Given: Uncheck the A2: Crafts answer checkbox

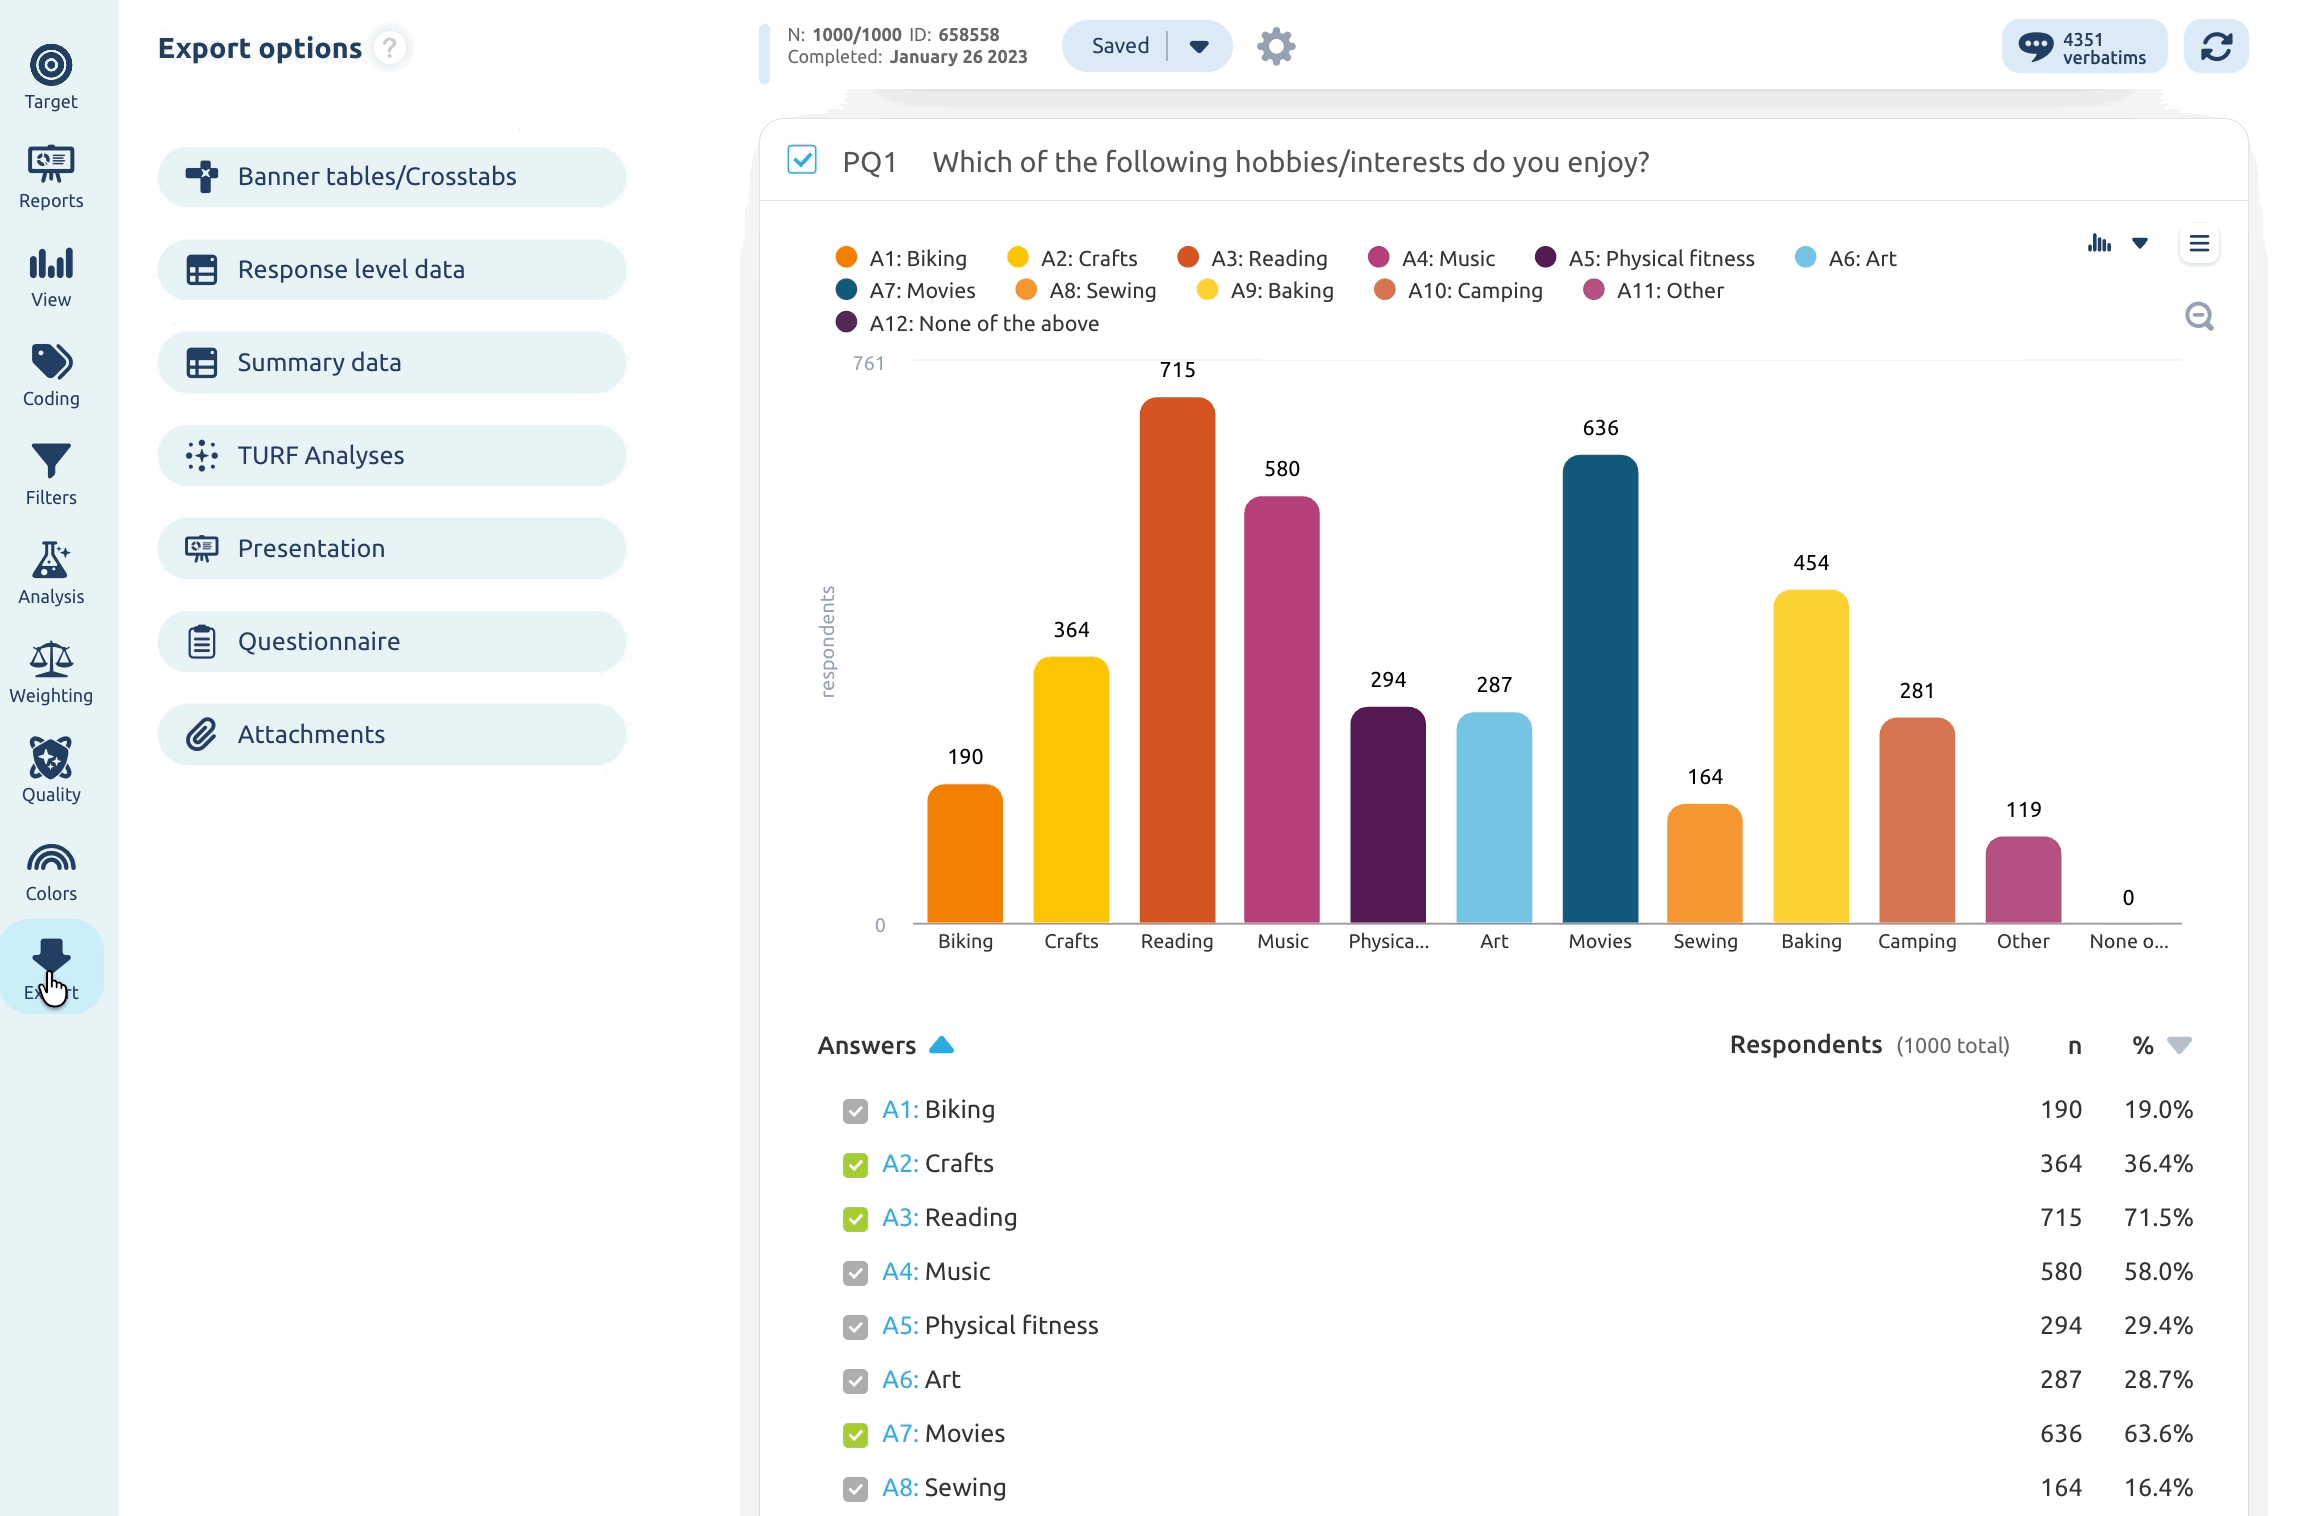Looking at the screenshot, I should click(x=855, y=1165).
